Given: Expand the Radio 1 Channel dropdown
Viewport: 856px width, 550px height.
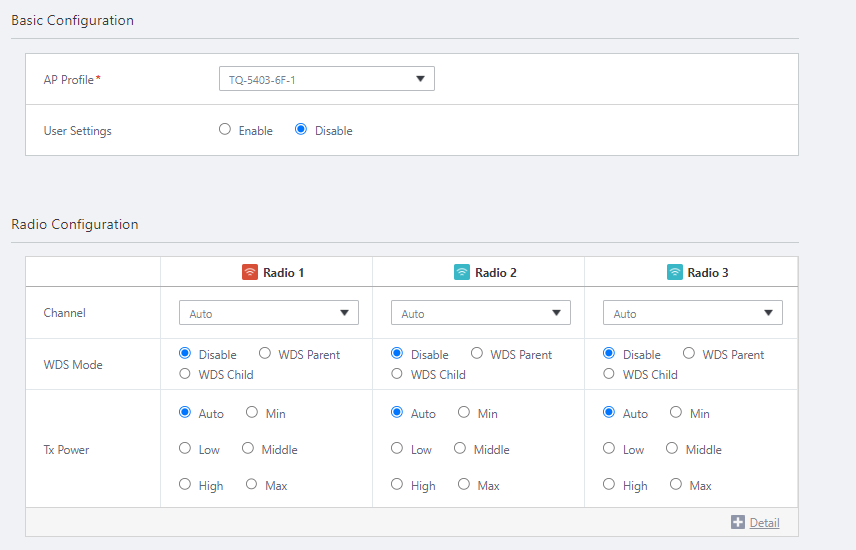Looking at the screenshot, I should pyautogui.click(x=268, y=313).
